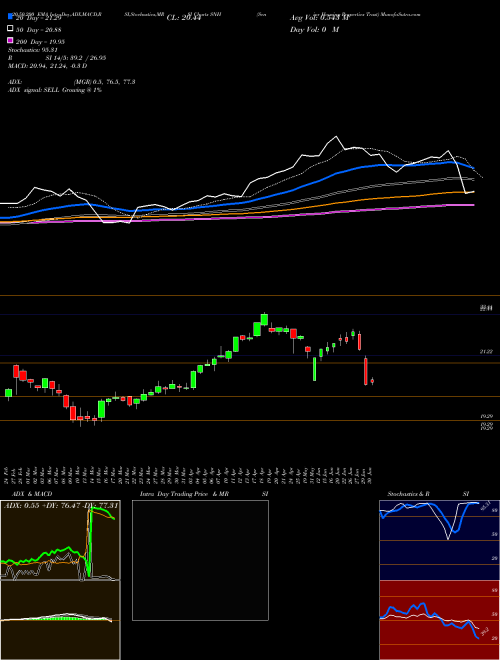Click the 21.22 price axis label
Viewport: 500px width, 660px height.
click(x=487, y=351)
